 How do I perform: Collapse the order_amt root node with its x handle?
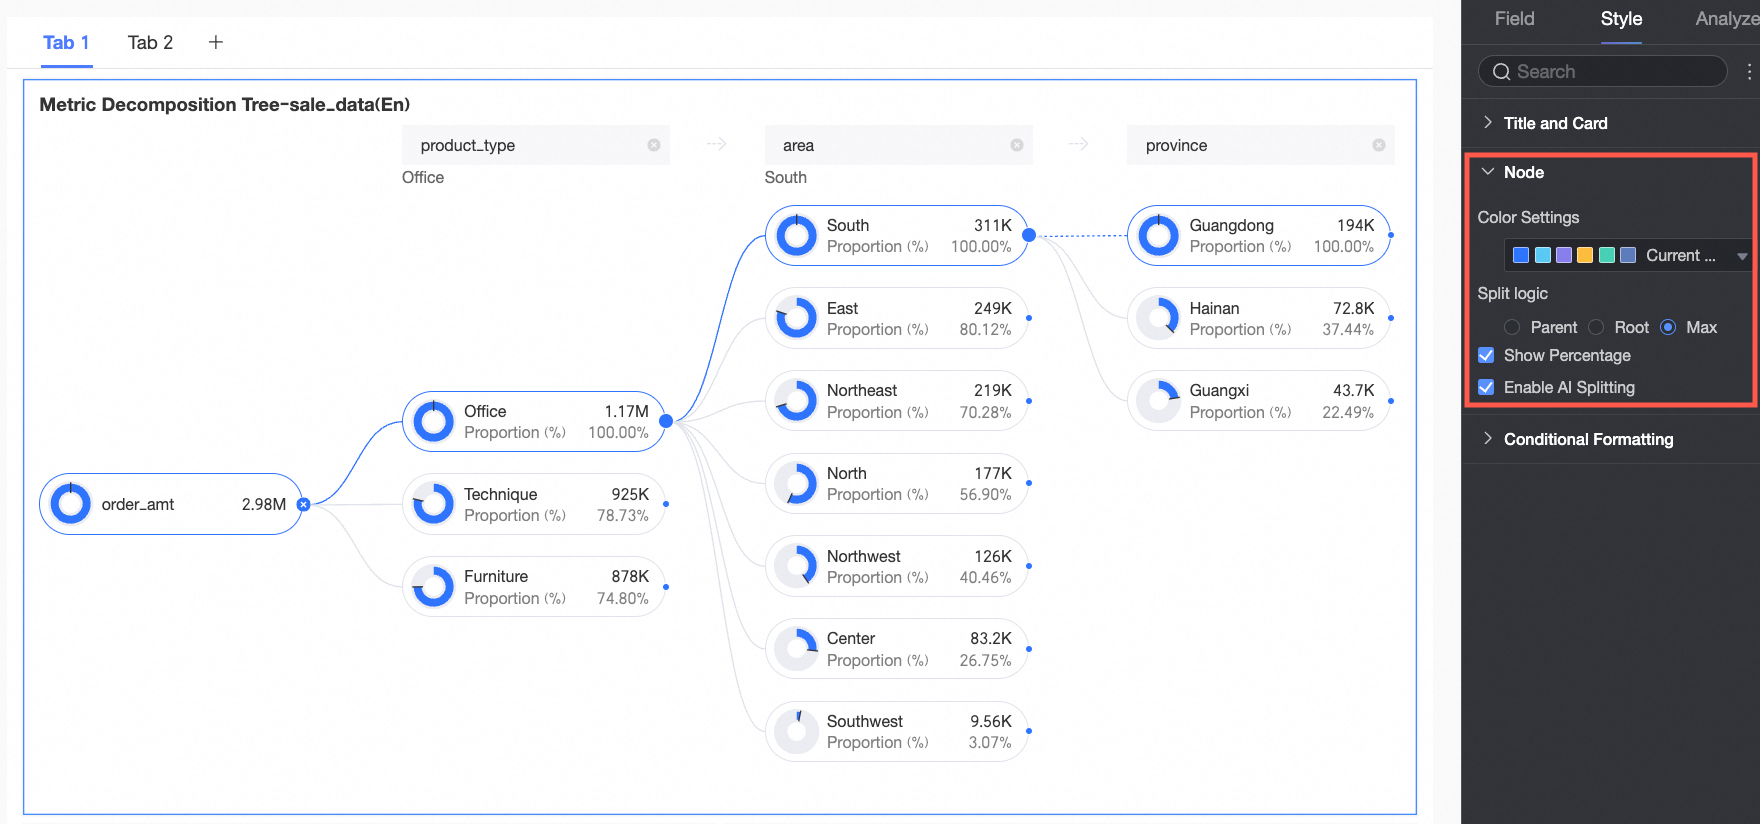304,505
